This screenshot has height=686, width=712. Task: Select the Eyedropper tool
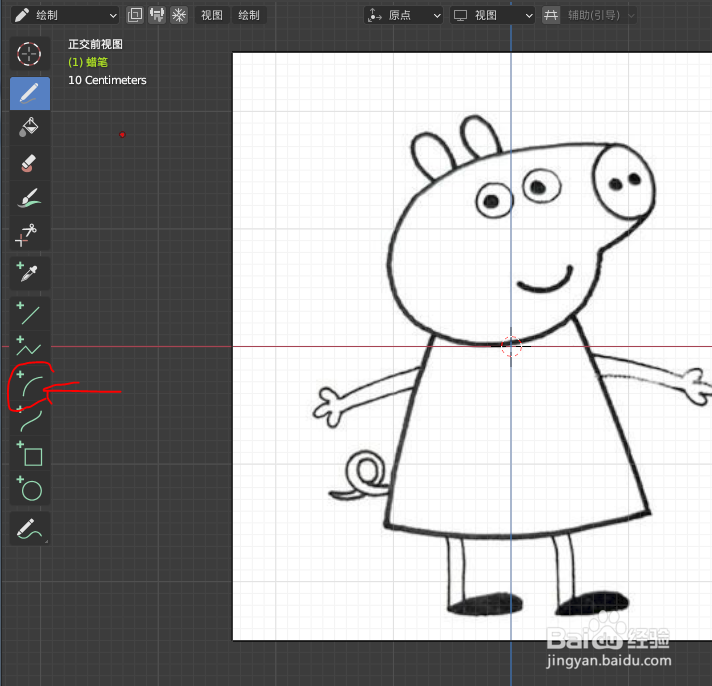(30, 272)
